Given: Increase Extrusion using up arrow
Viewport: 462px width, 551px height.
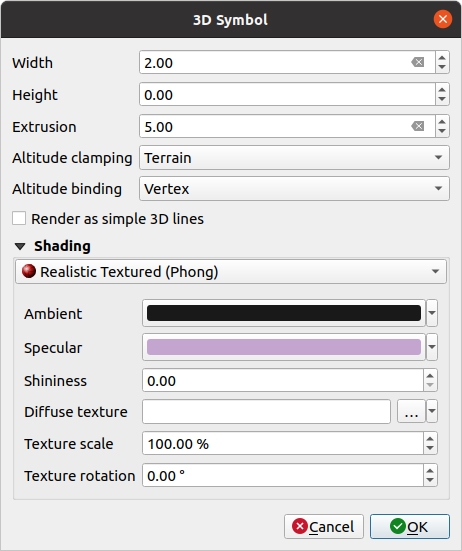Looking at the screenshot, I should [442, 122].
